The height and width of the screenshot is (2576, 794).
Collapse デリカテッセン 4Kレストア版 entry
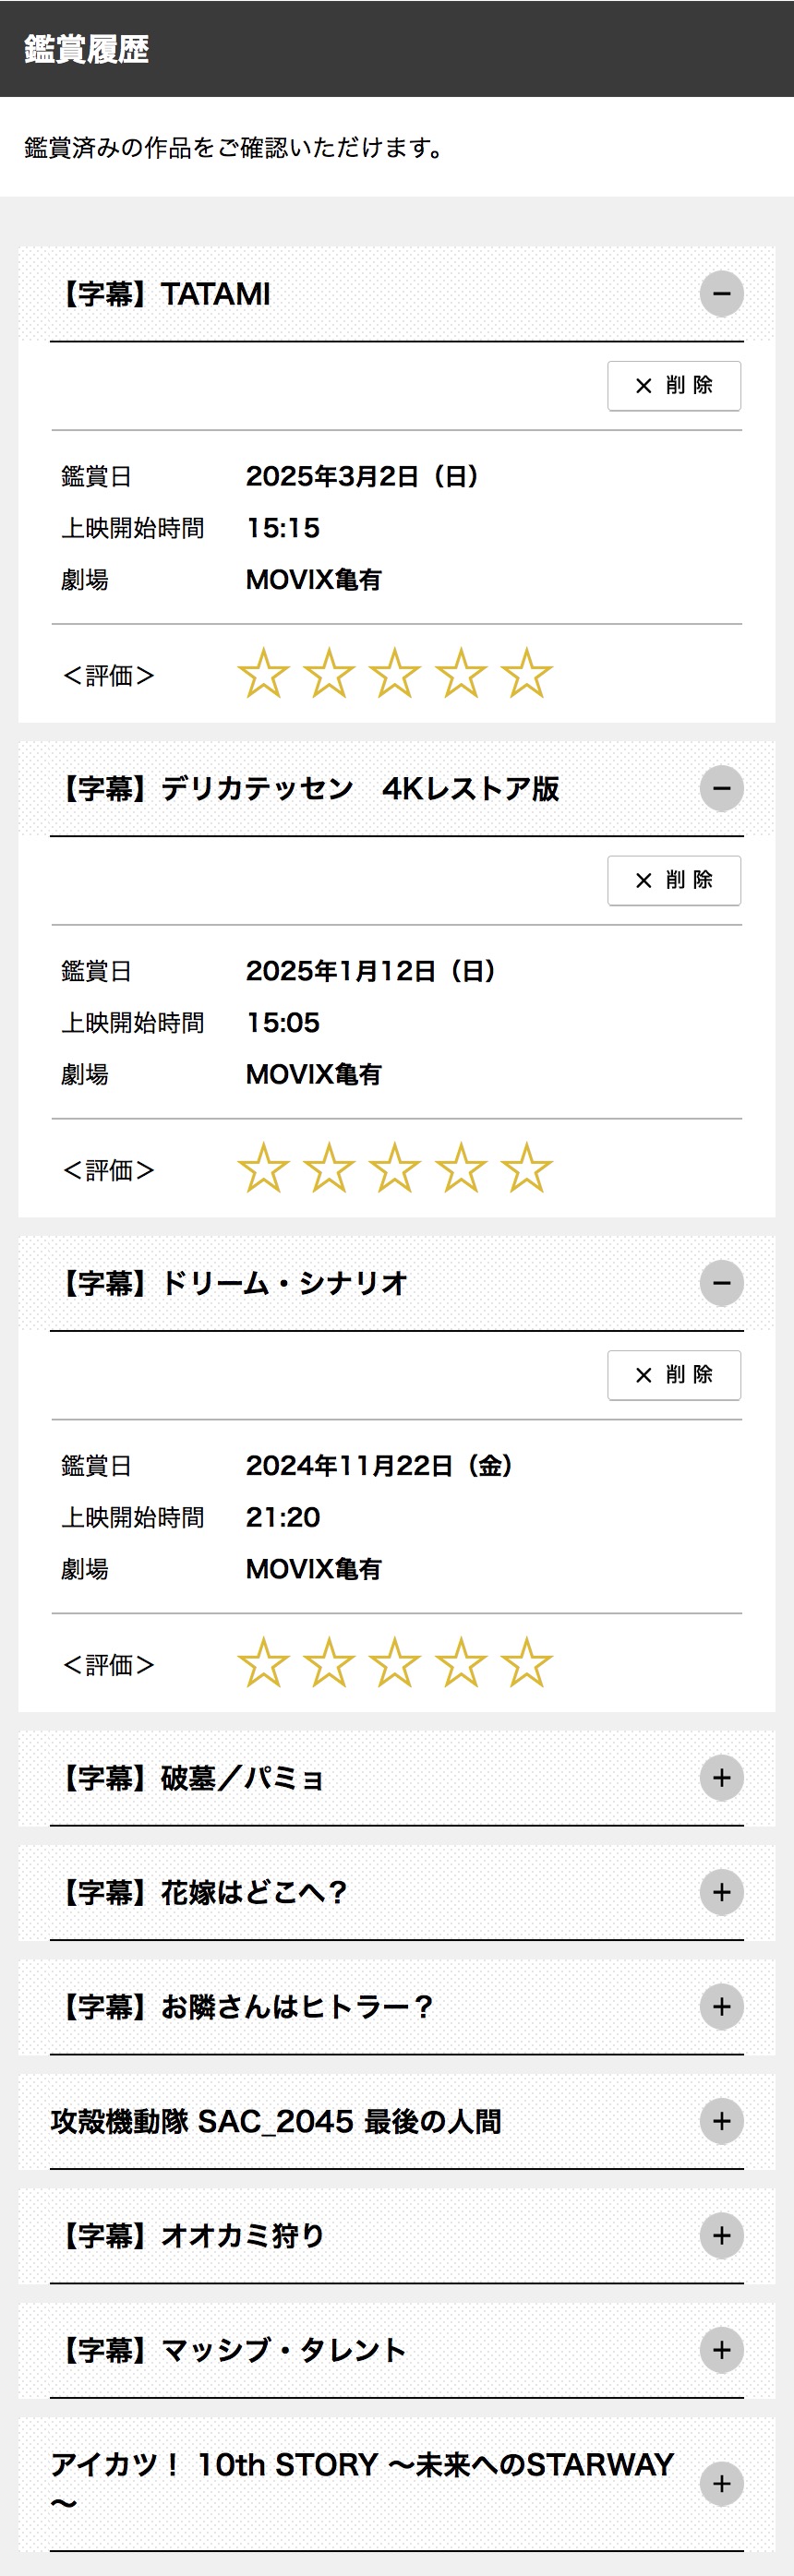(x=721, y=789)
